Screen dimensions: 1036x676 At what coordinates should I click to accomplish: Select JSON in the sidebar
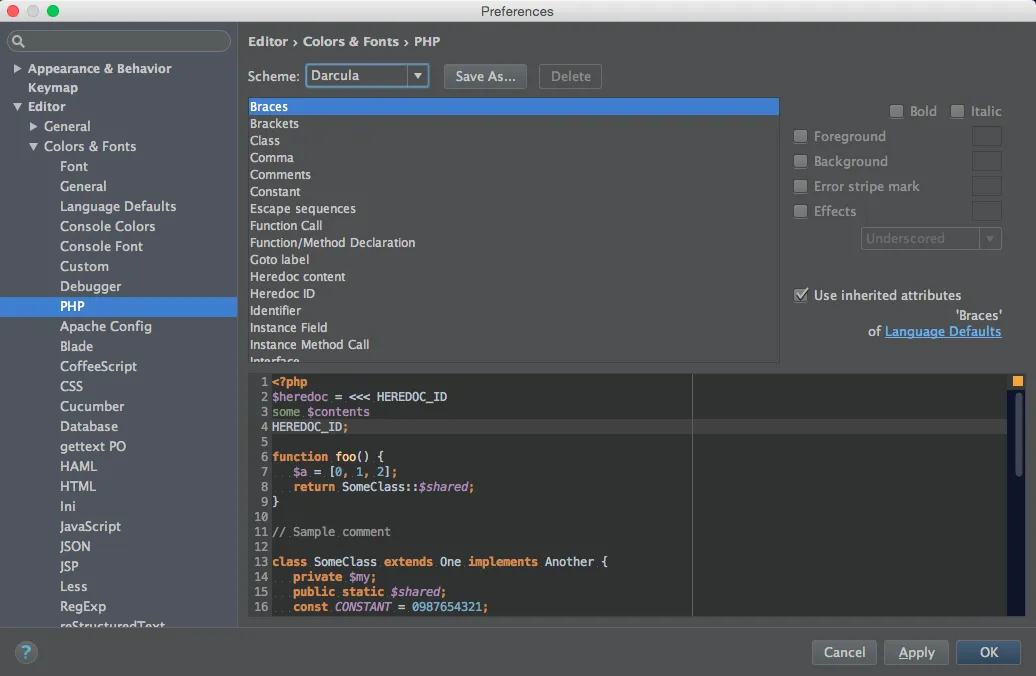click(75, 546)
